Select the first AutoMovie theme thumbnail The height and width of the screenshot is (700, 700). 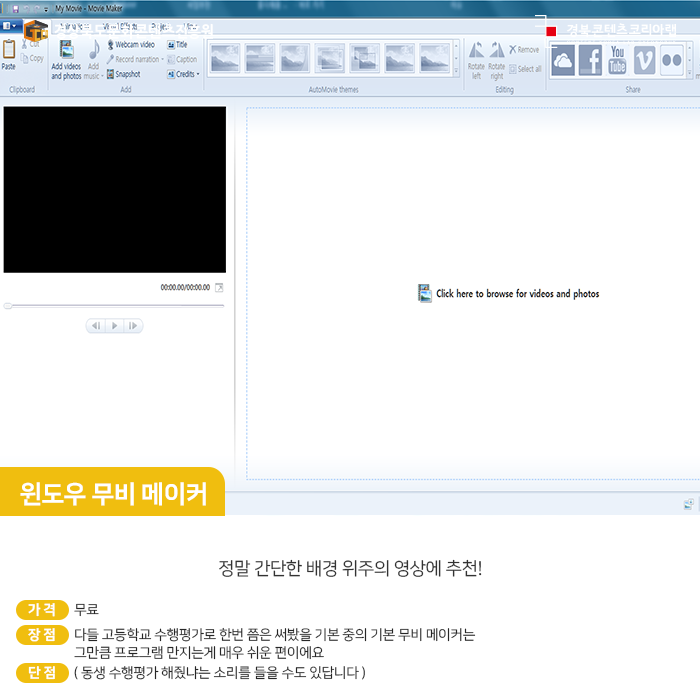click(x=225, y=58)
